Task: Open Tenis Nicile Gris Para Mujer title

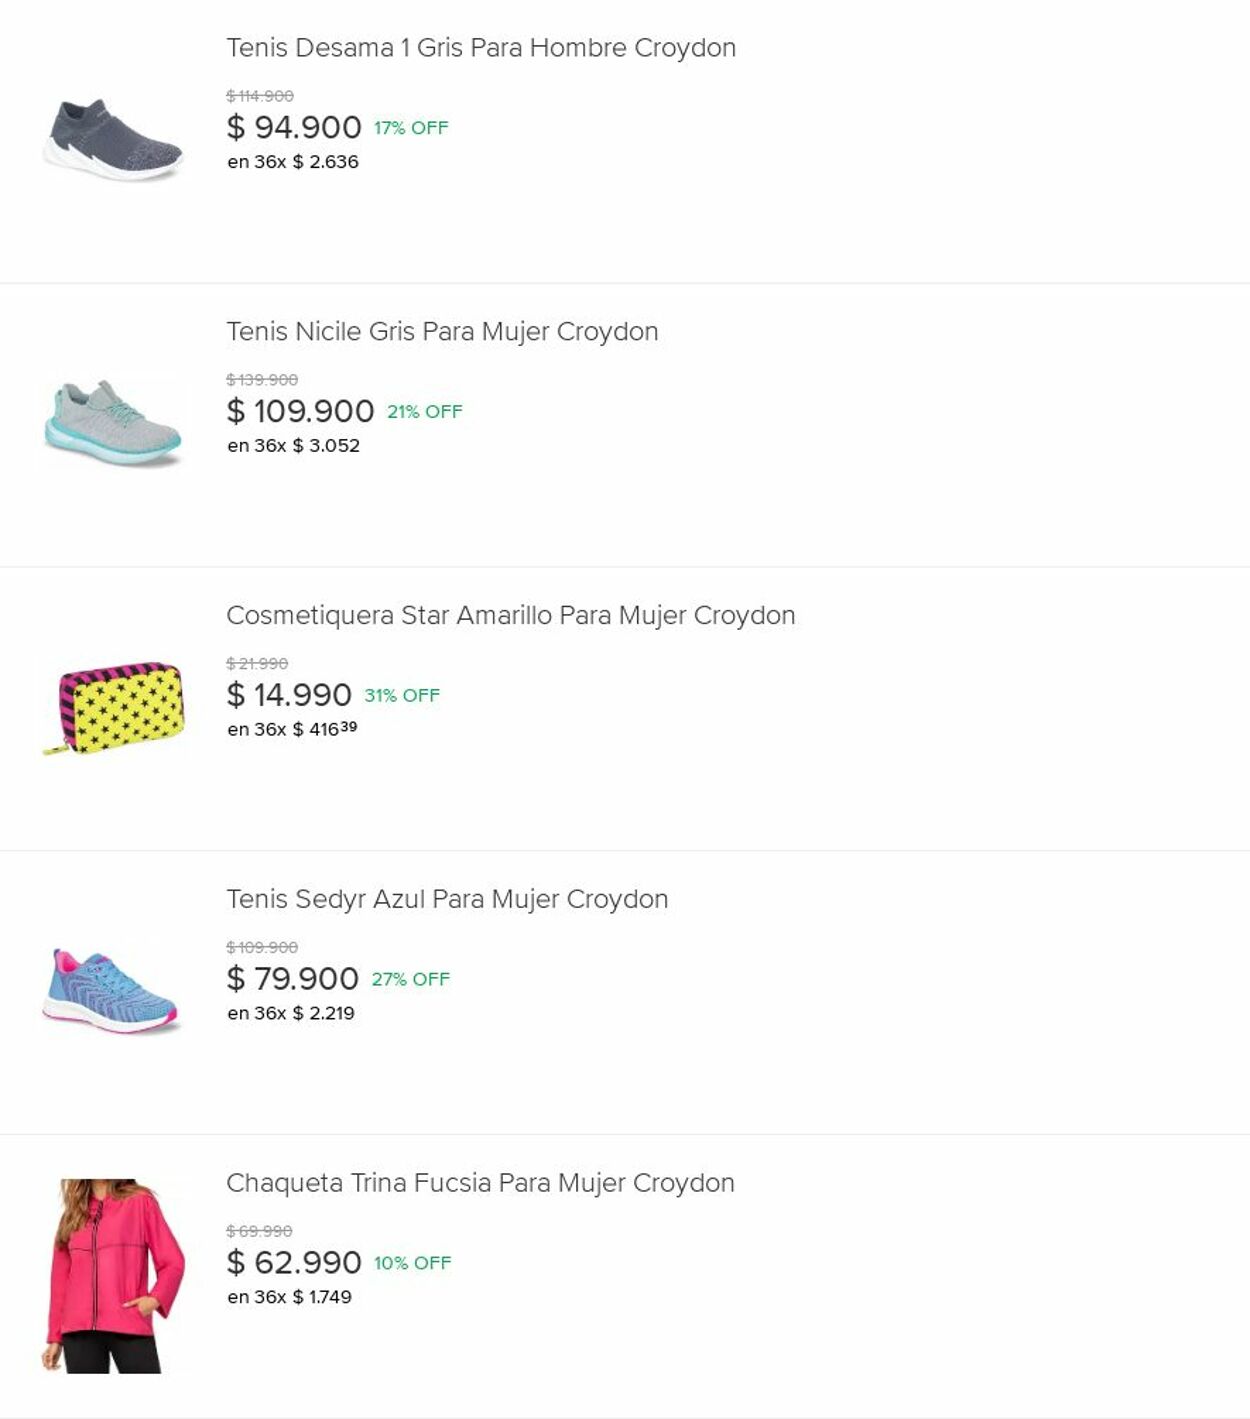Action: tap(442, 332)
